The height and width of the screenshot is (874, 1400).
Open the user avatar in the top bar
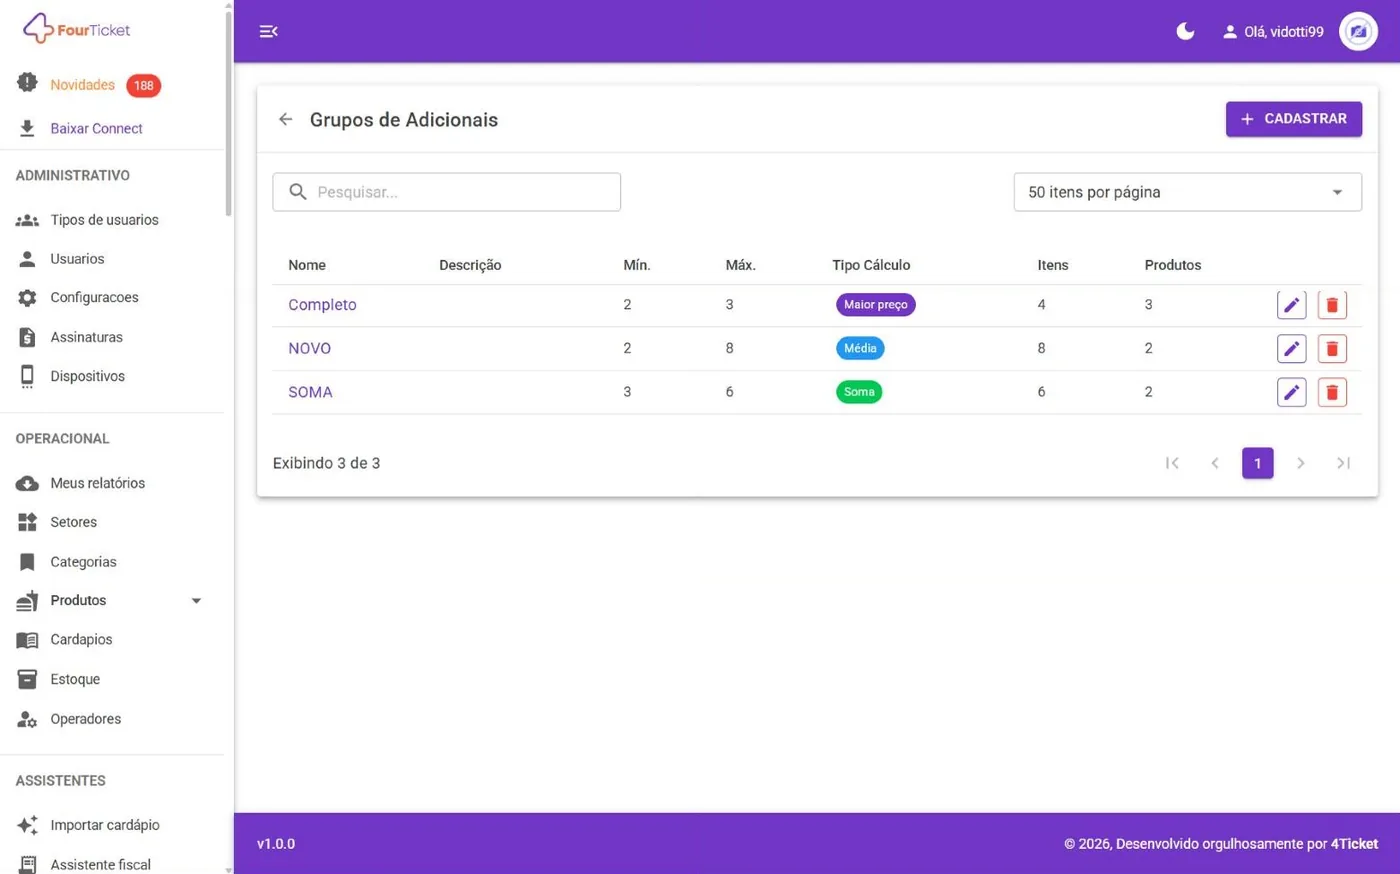pyautogui.click(x=1358, y=32)
